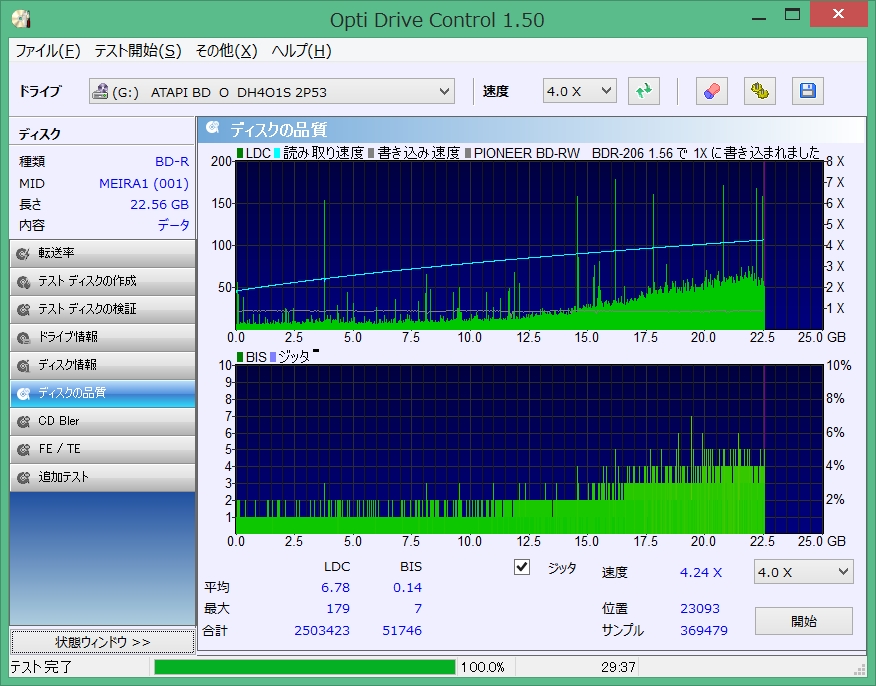The height and width of the screenshot is (686, 876).
Task: Click the disc icon beside テスト ディスクの検証
Action: pyautogui.click(x=23, y=309)
